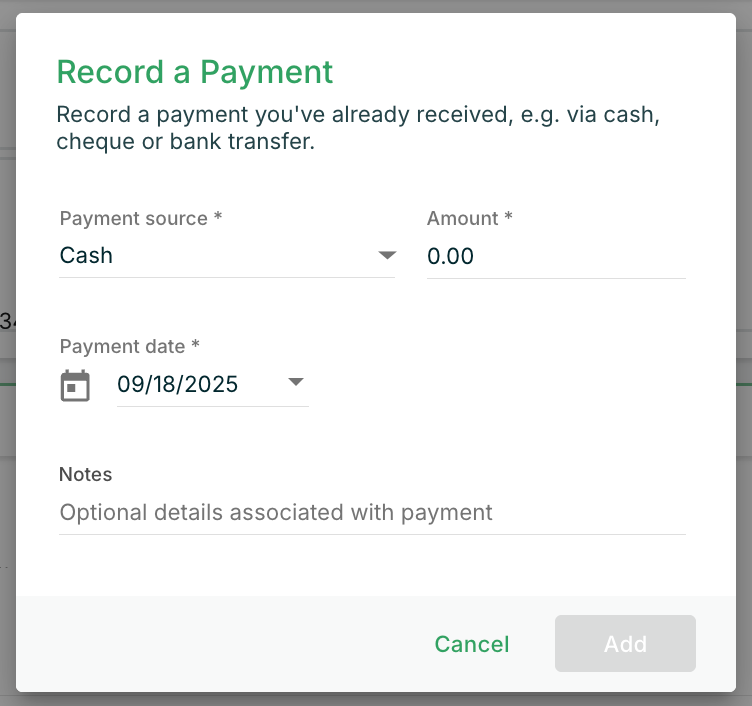This screenshot has width=752, height=706.
Task: Click the Notes label
Action: pyautogui.click(x=86, y=474)
